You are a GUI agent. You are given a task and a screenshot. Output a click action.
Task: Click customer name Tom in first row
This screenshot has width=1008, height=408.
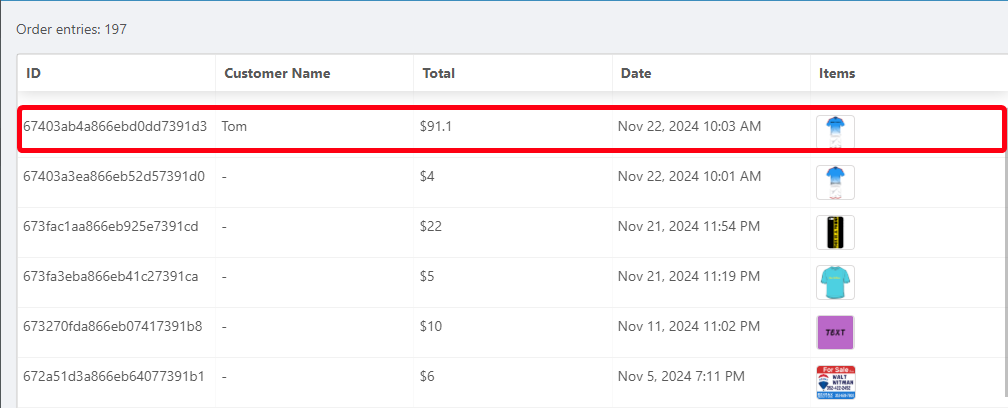[234, 126]
